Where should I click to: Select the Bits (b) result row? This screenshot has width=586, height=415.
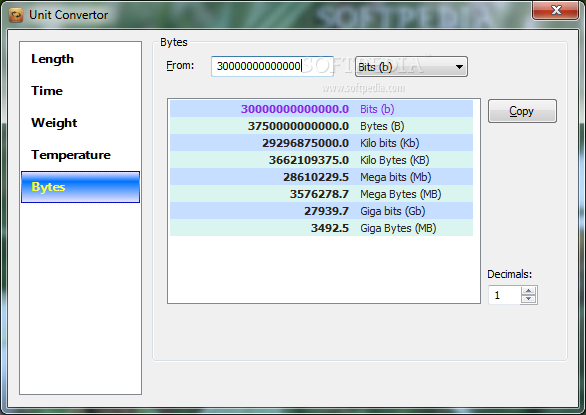coord(321,109)
